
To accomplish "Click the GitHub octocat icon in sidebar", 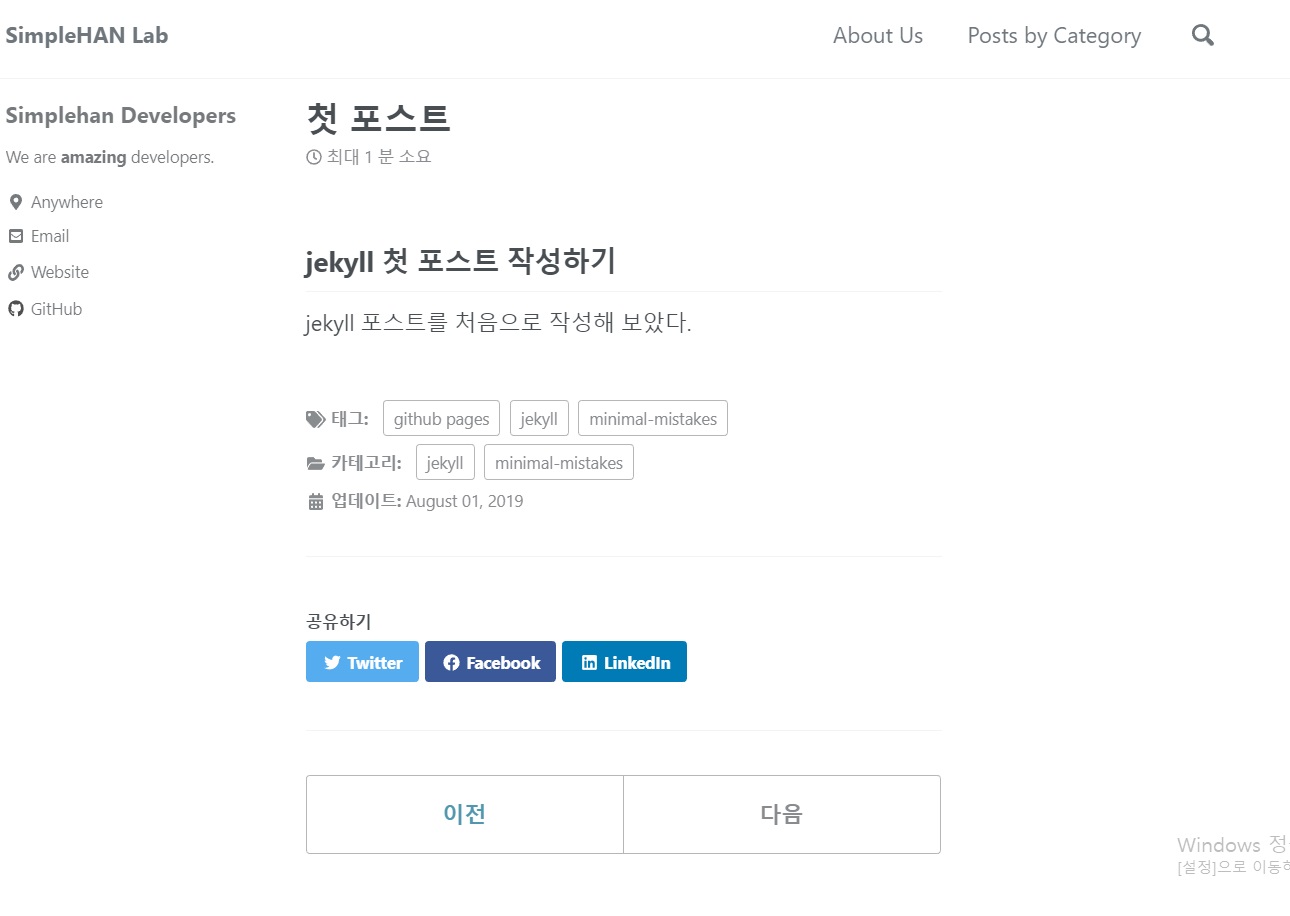I will (x=16, y=309).
